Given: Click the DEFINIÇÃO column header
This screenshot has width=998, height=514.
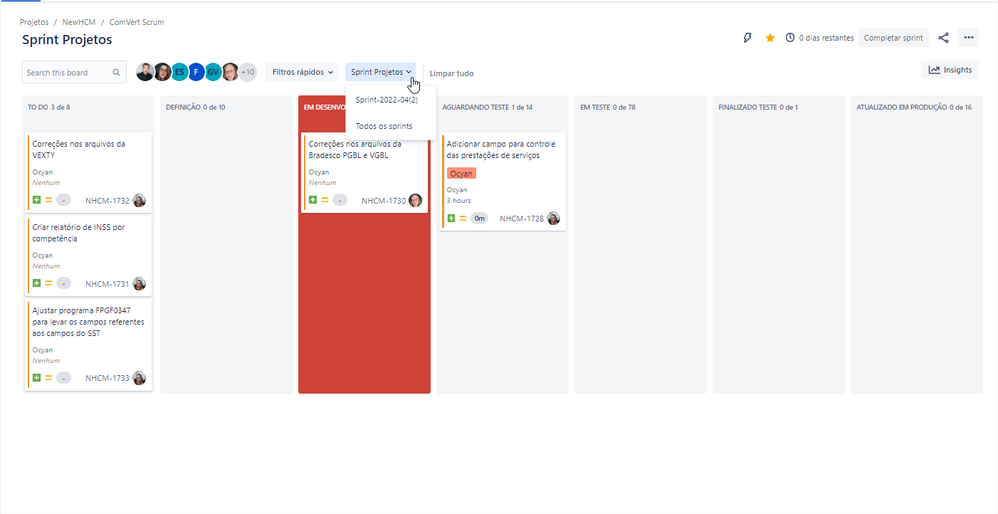Looking at the screenshot, I should pos(195,108).
